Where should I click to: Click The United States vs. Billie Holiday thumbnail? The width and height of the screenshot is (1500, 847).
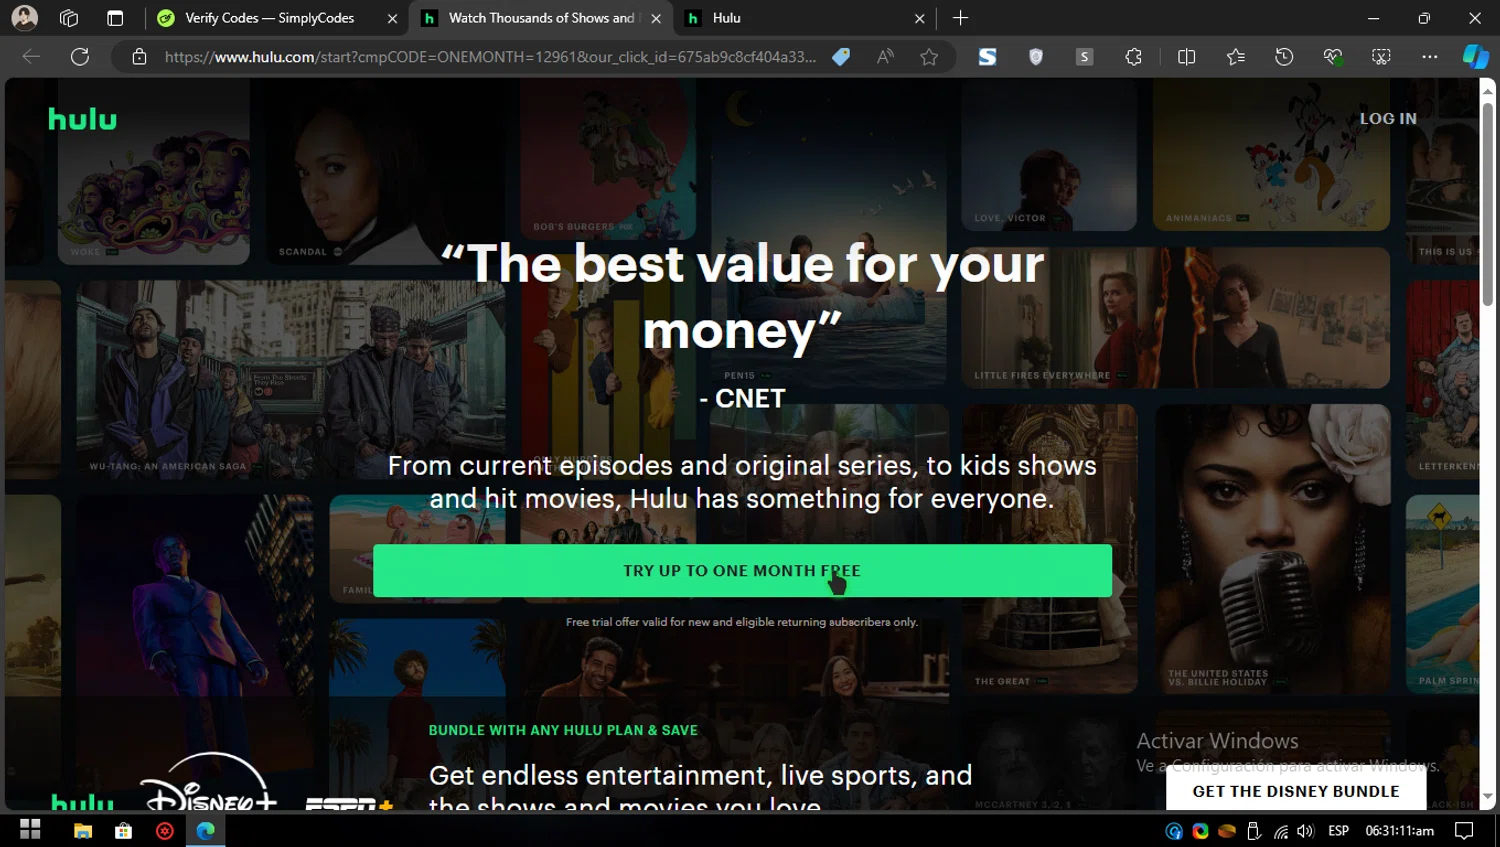[1272, 548]
